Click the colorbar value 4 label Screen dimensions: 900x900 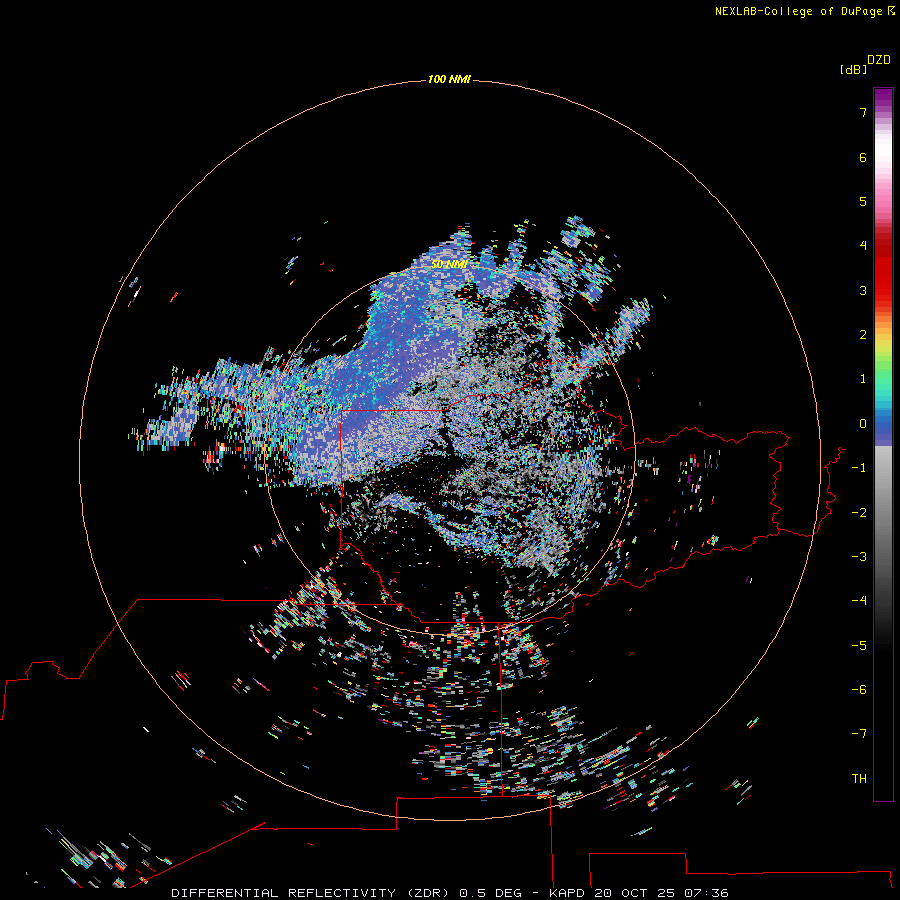coord(863,246)
